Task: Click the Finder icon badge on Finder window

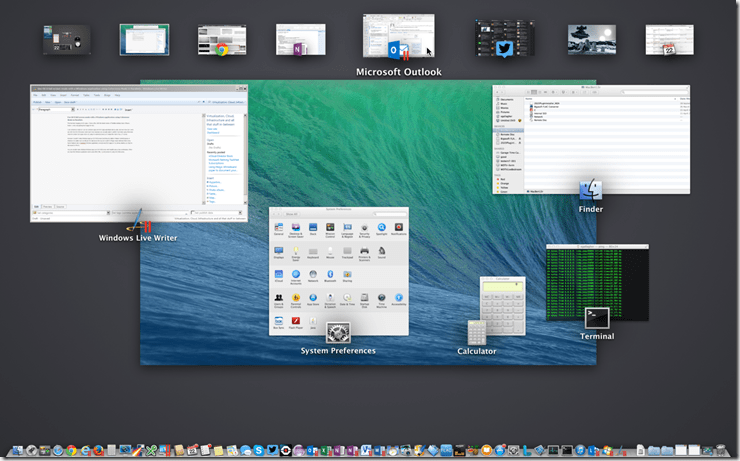Action: 590,190
